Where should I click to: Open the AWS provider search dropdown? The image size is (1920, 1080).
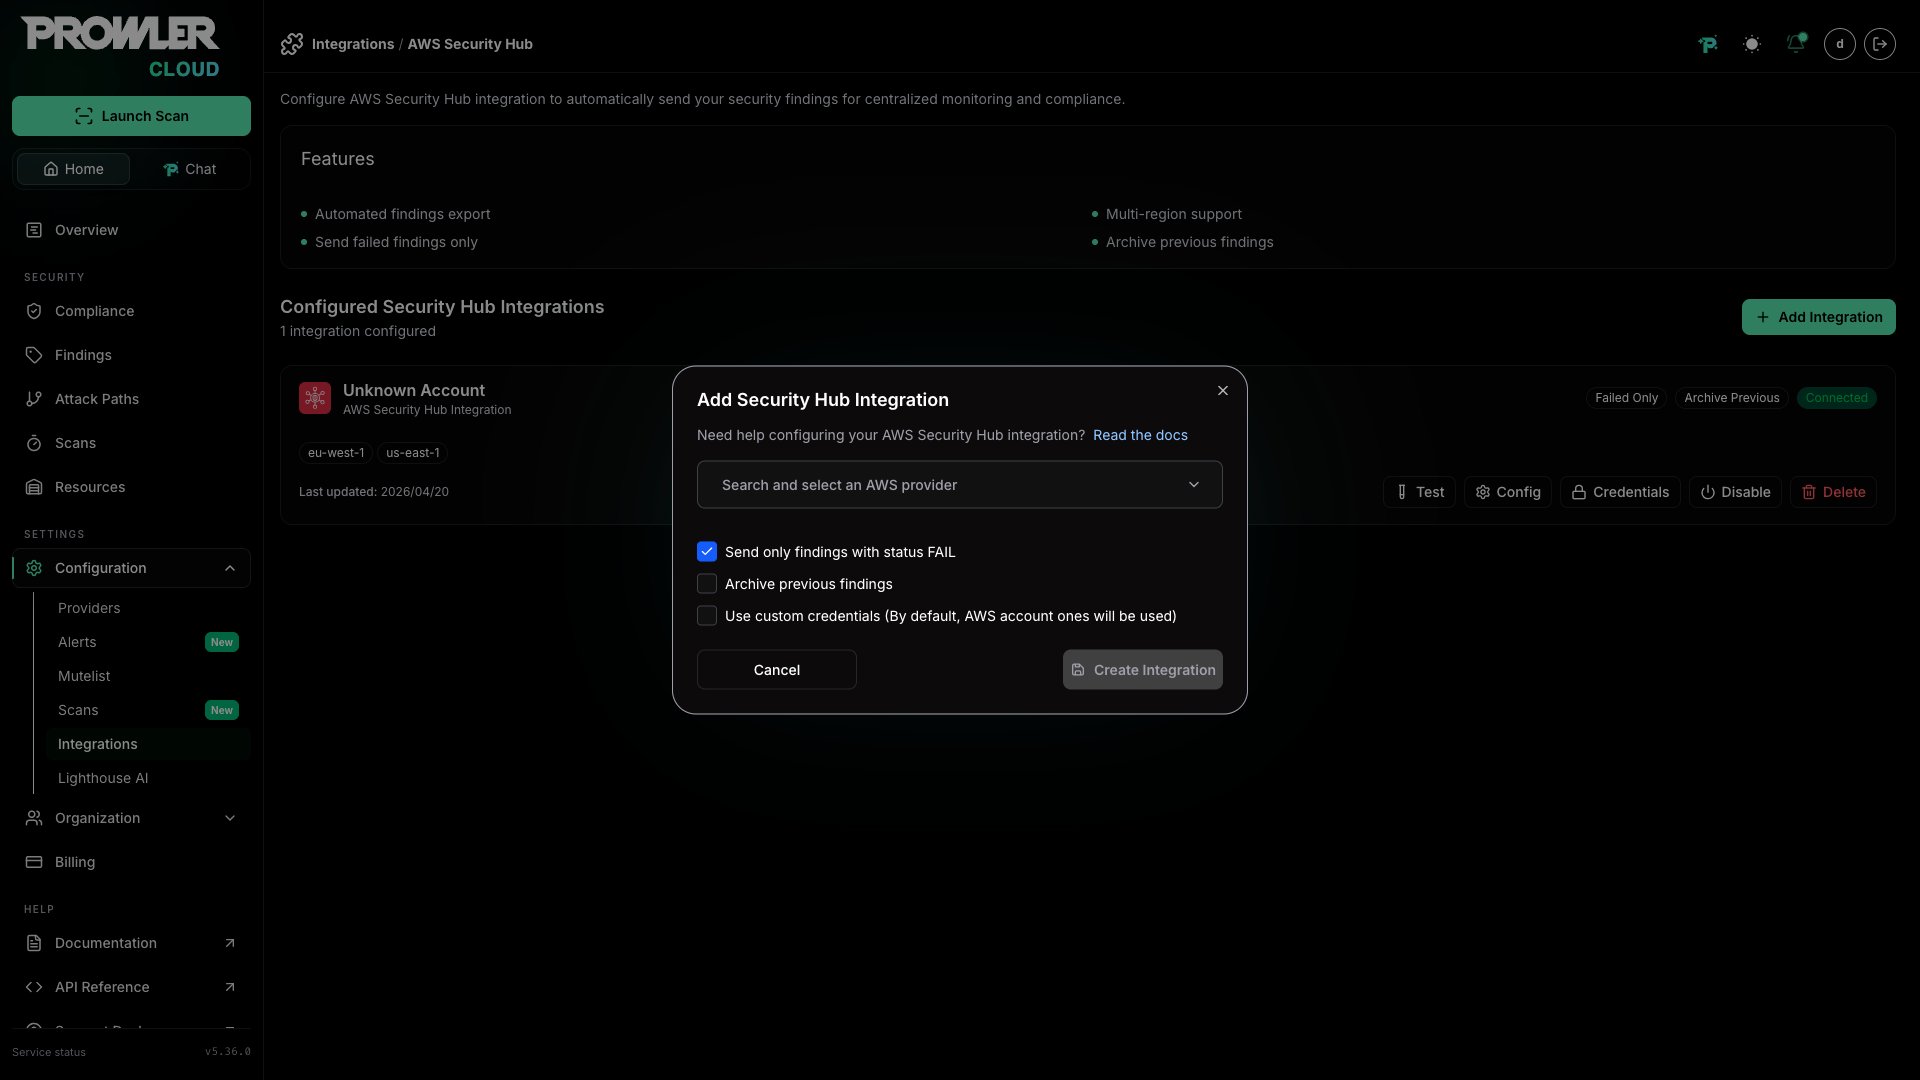point(959,485)
